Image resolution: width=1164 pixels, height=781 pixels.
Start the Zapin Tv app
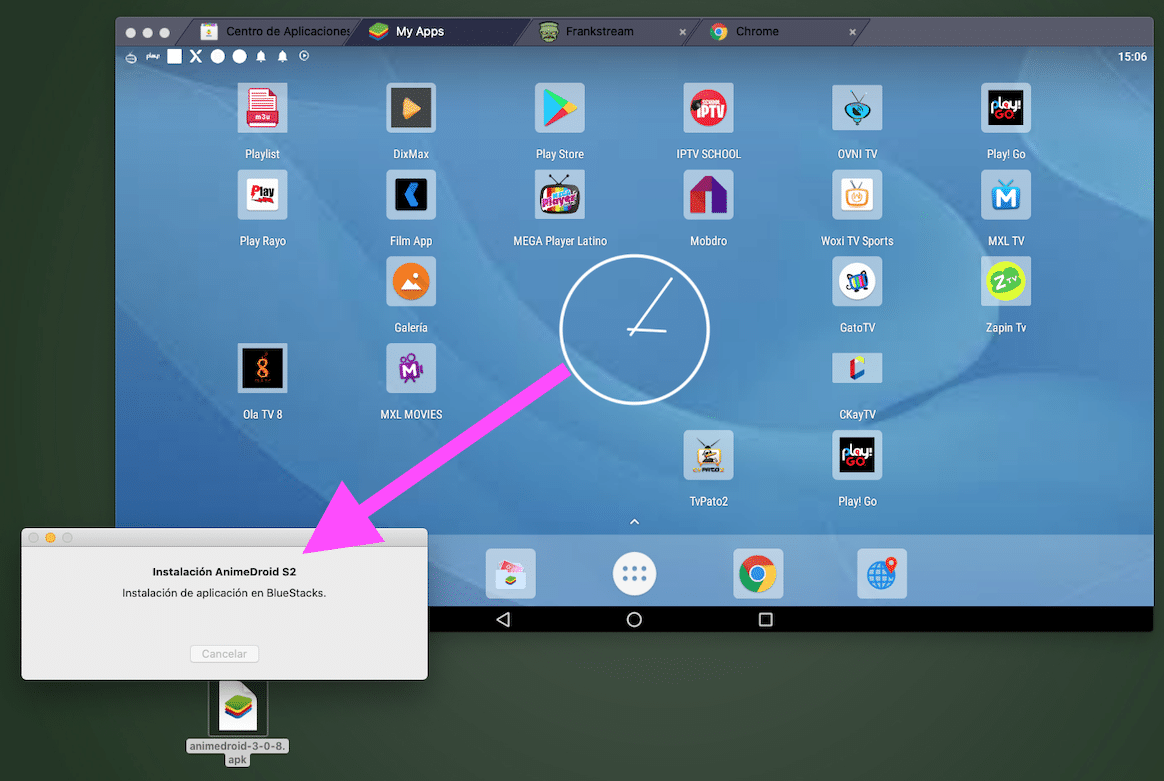pos(1005,281)
